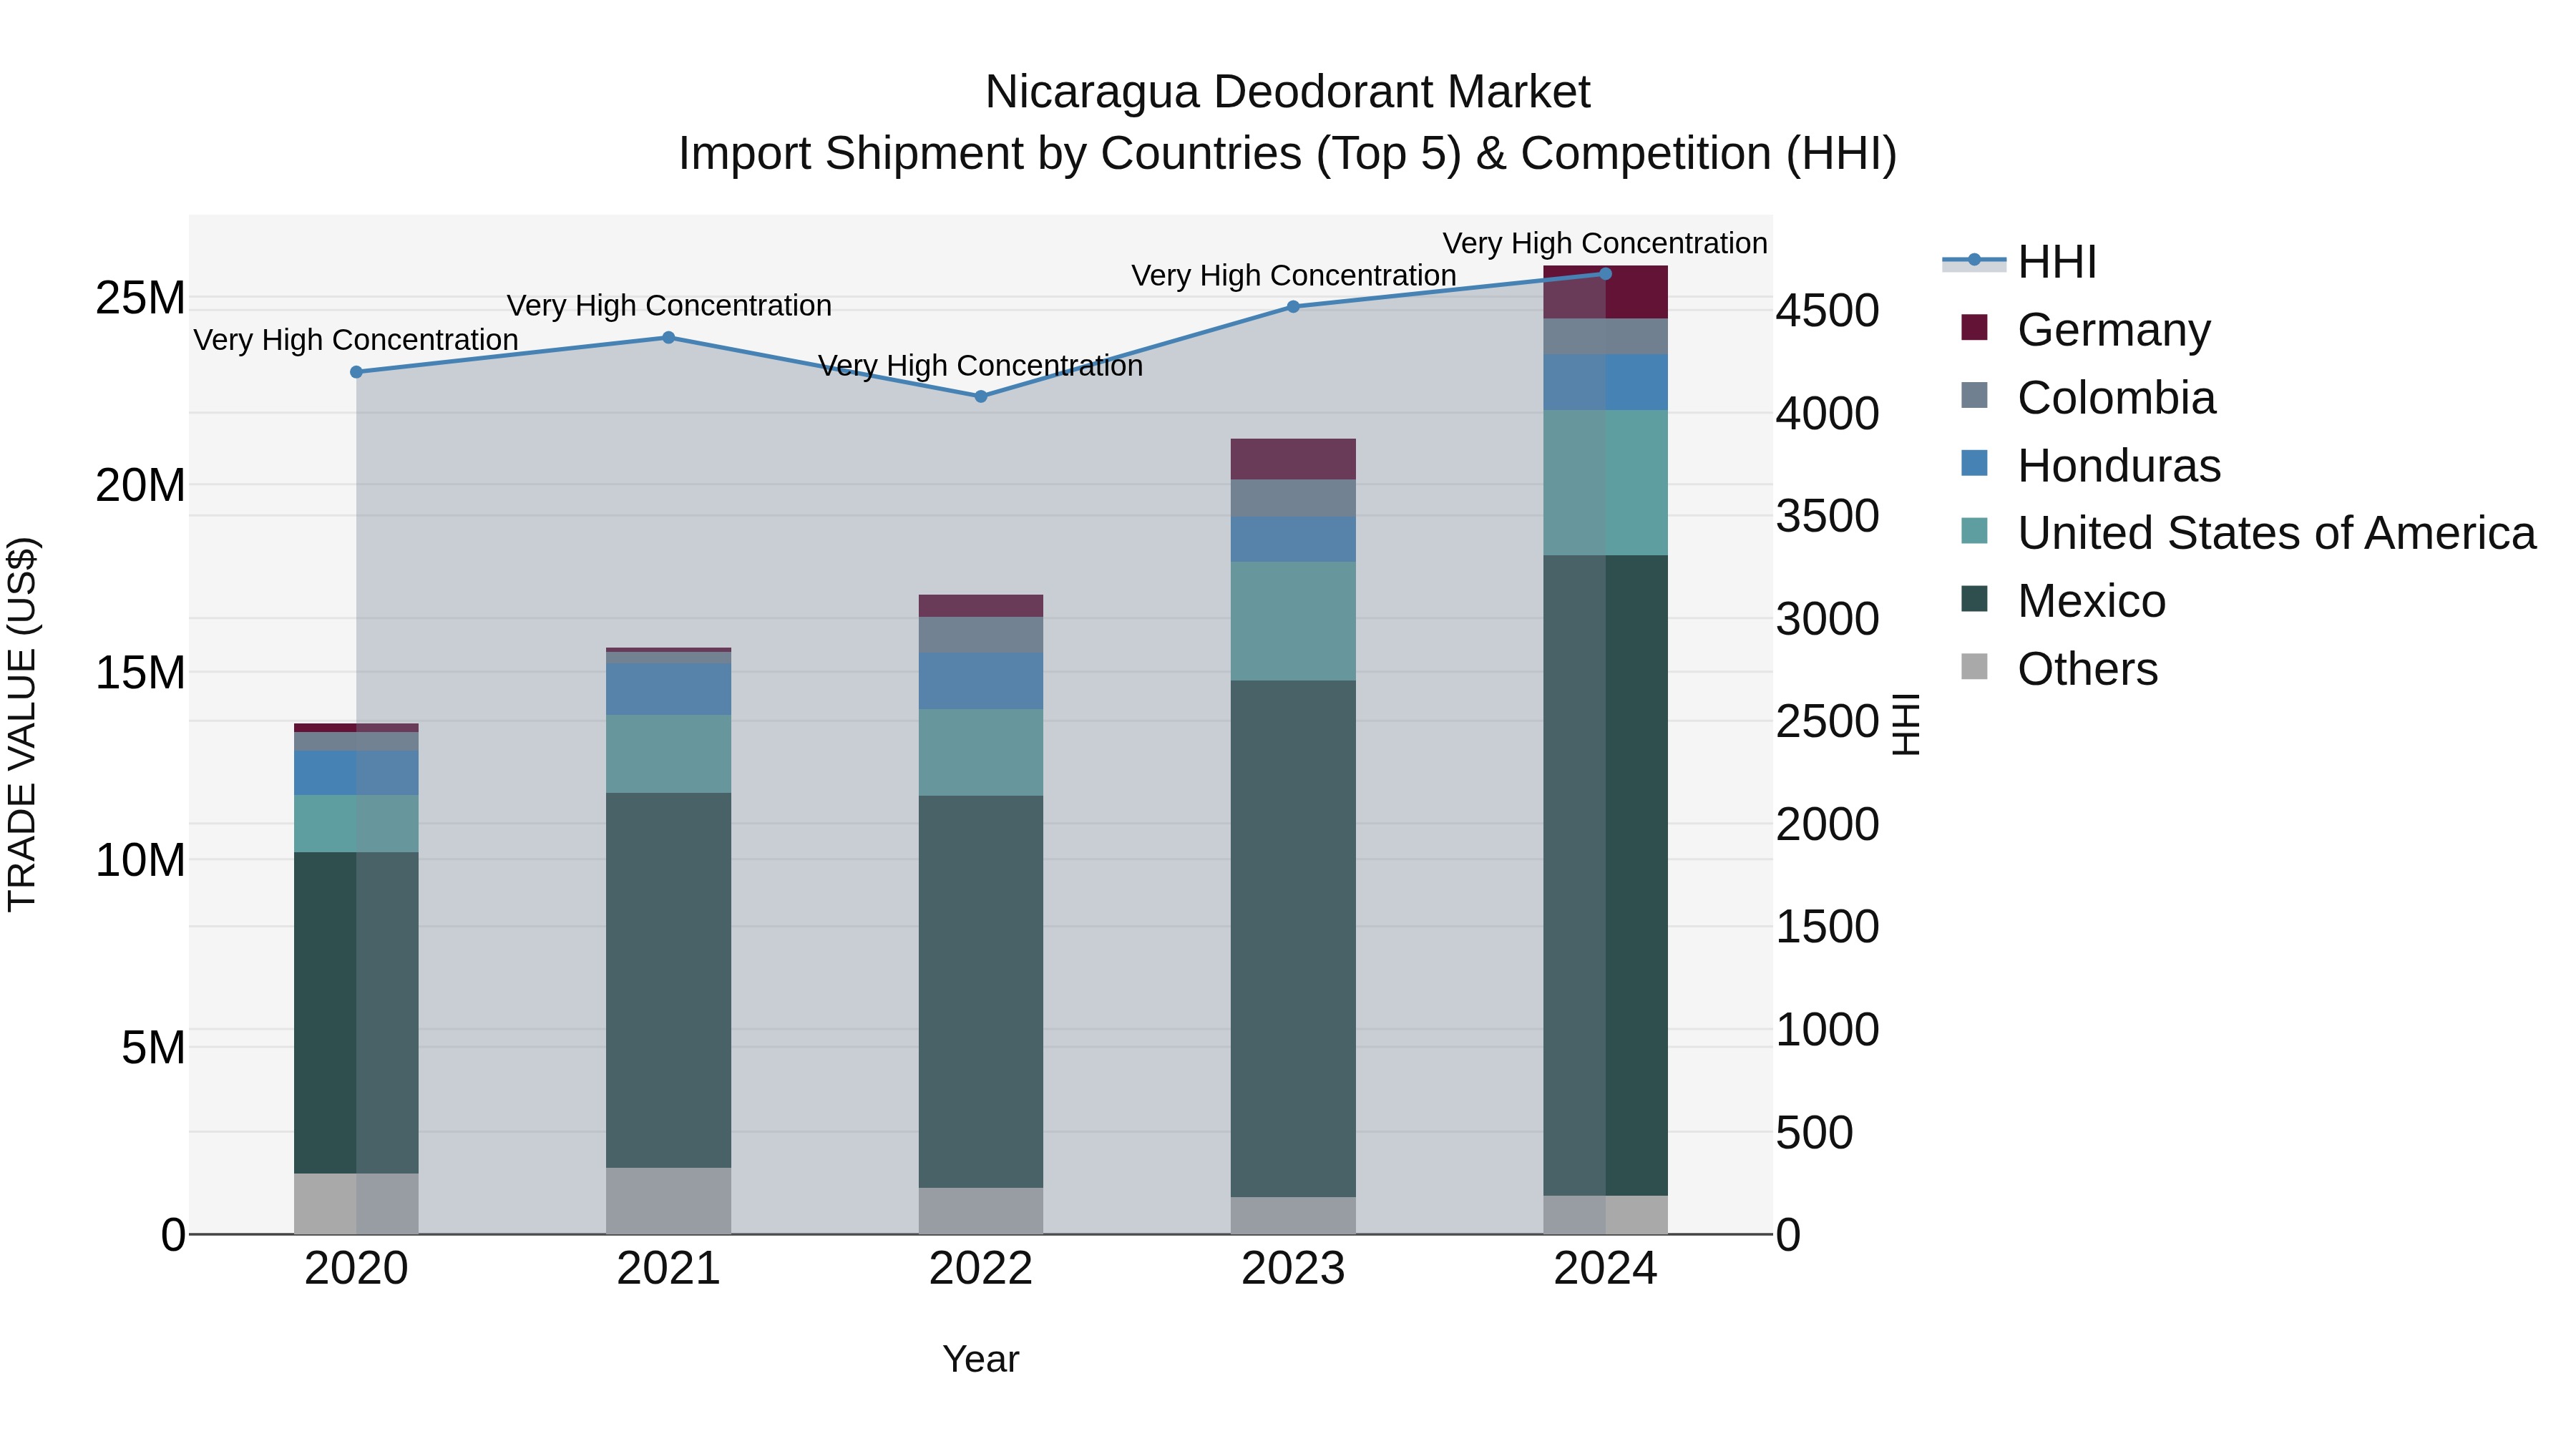The height and width of the screenshot is (1449, 2576).
Task: Click the Nicaragua Deodorant Market title
Action: pyautogui.click(x=1287, y=92)
